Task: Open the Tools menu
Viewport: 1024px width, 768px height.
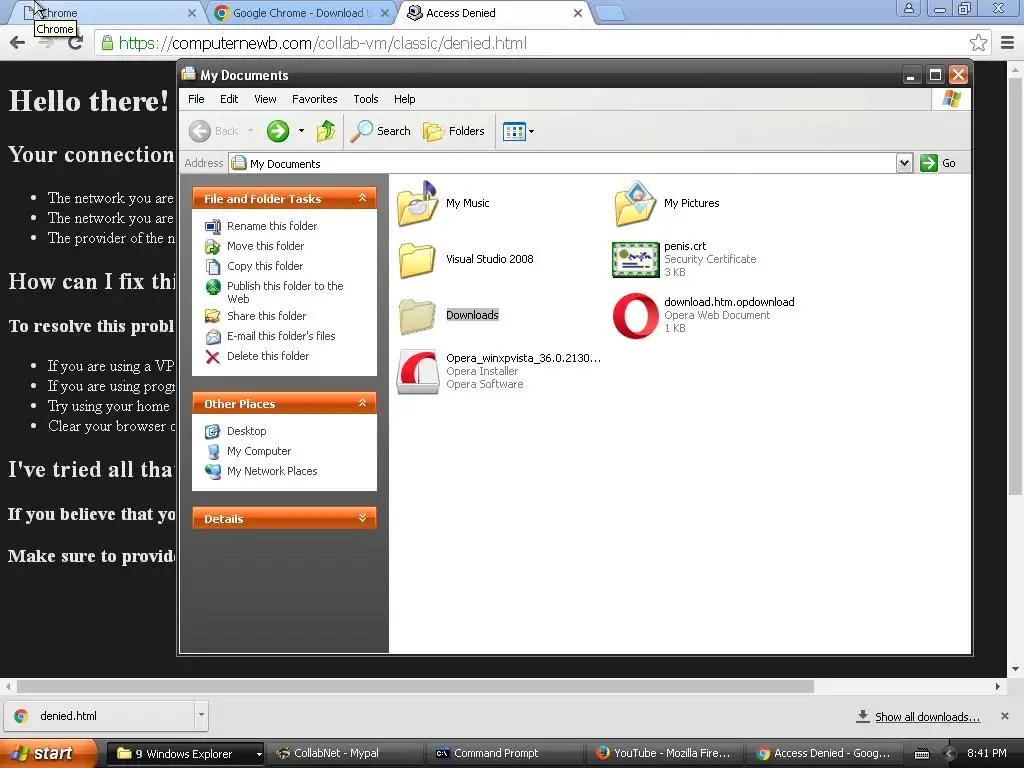Action: pyautogui.click(x=366, y=99)
